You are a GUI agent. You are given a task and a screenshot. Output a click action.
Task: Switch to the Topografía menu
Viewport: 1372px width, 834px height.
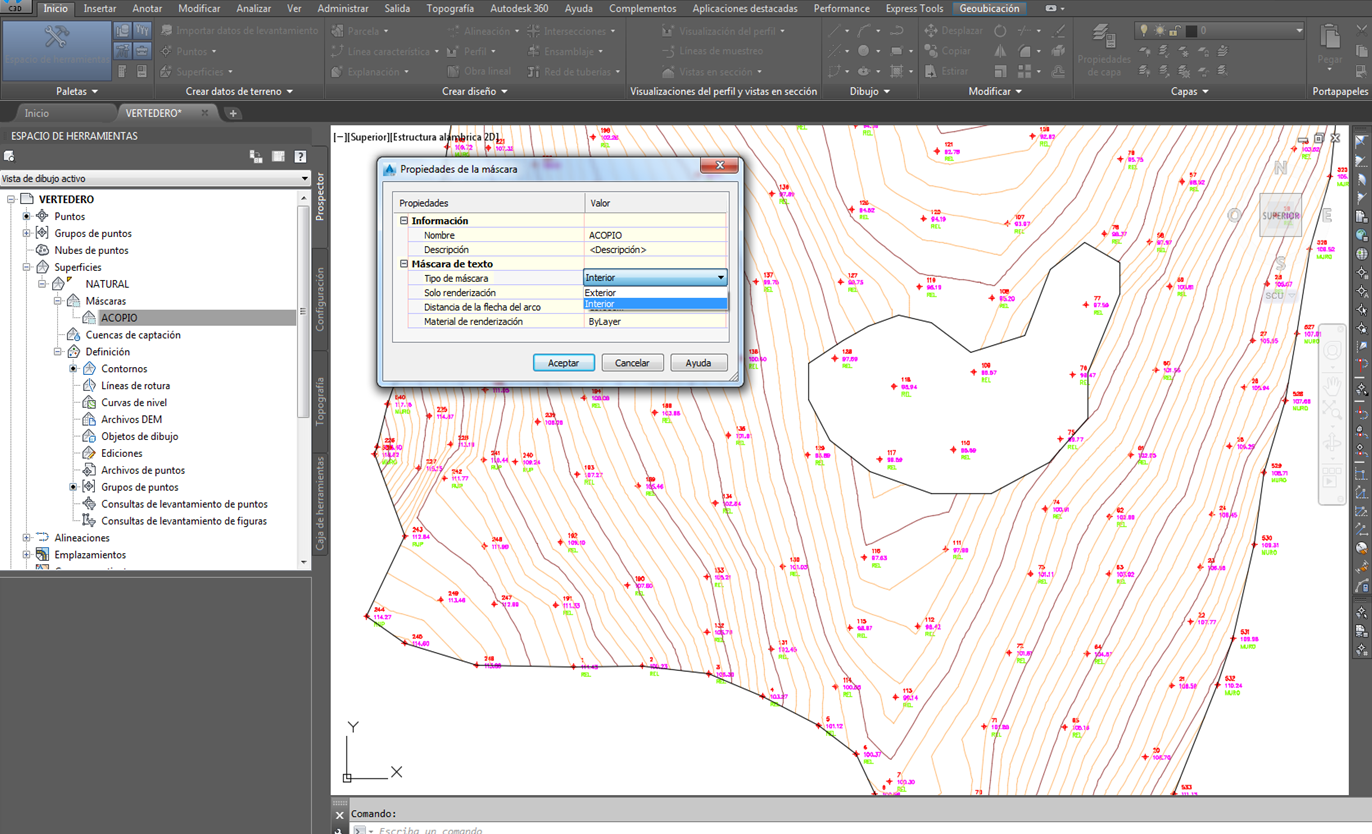point(450,8)
